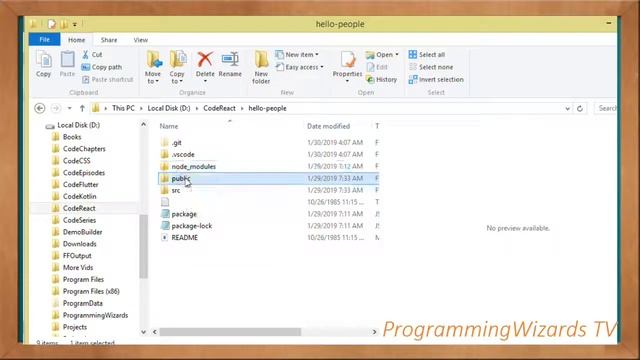Screen dimensions: 640x360
Task: Click the horizontal scrollbar right arrow
Action: [374, 332]
